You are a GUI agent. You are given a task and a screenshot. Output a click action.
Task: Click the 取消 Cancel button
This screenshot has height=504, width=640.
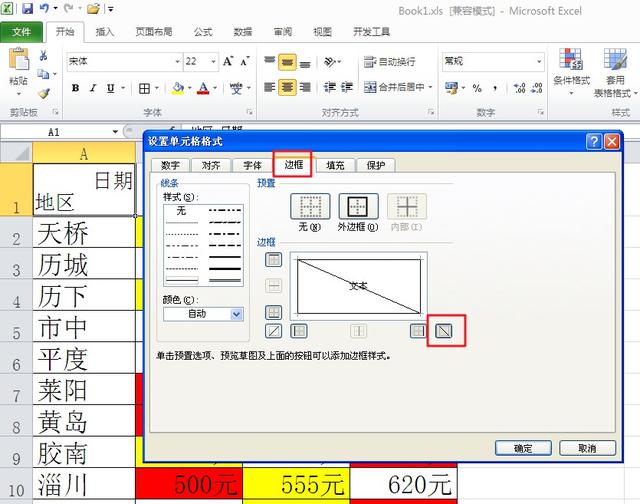tap(587, 448)
